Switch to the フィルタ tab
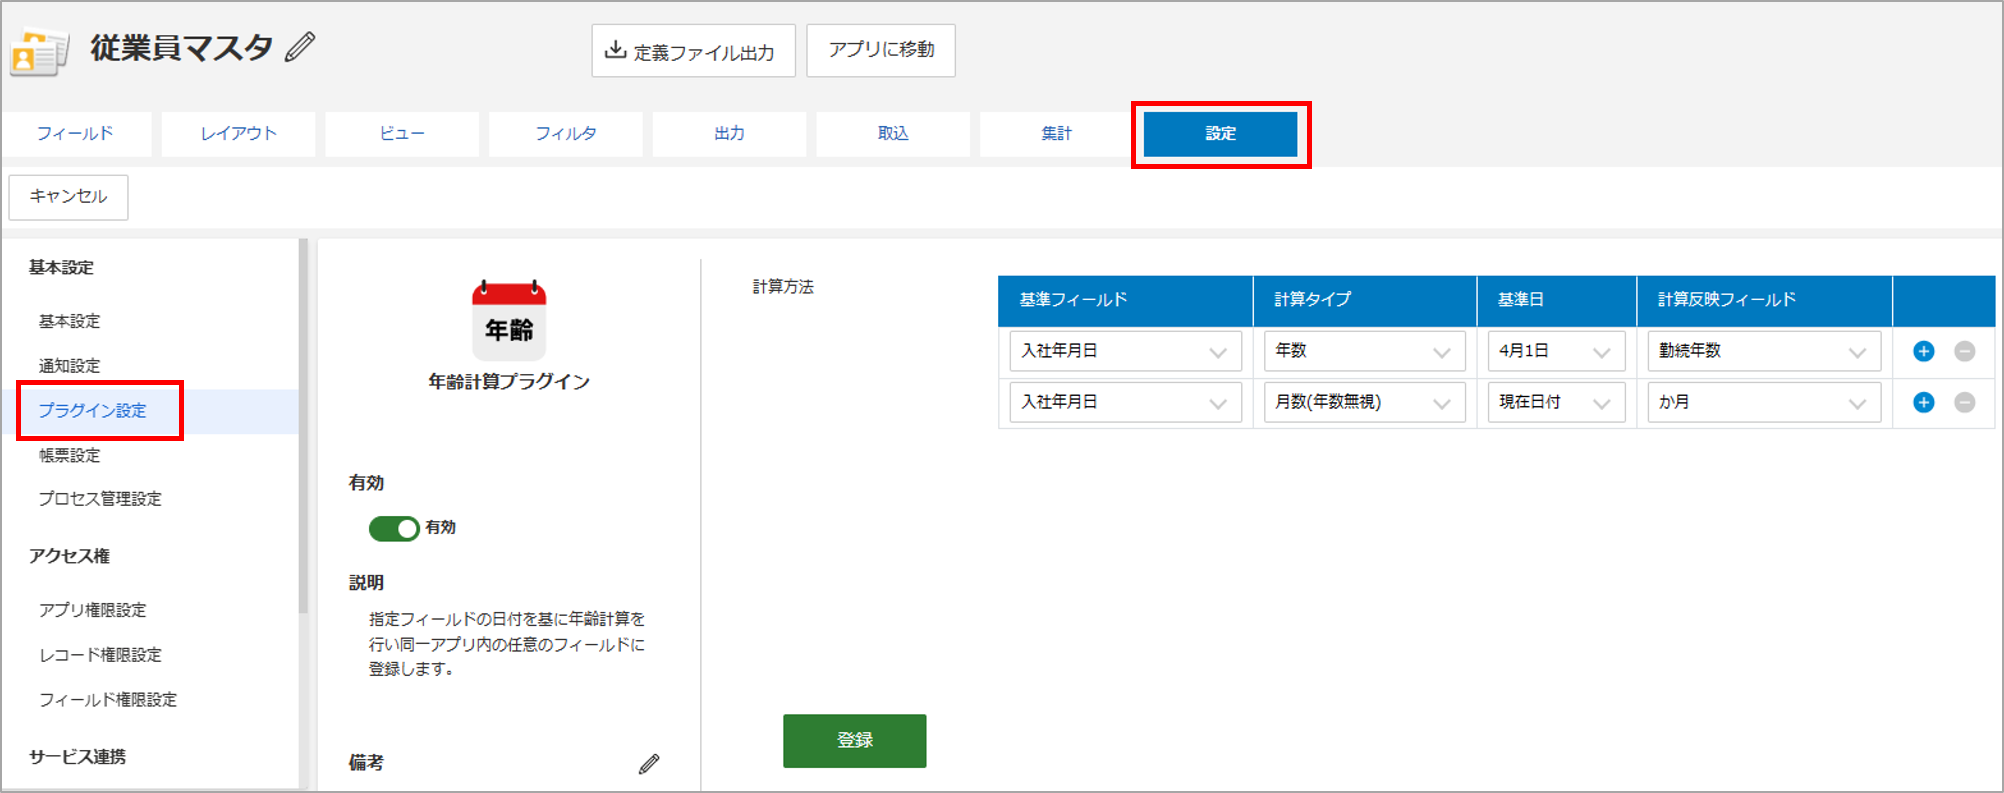2004x793 pixels. tap(566, 134)
